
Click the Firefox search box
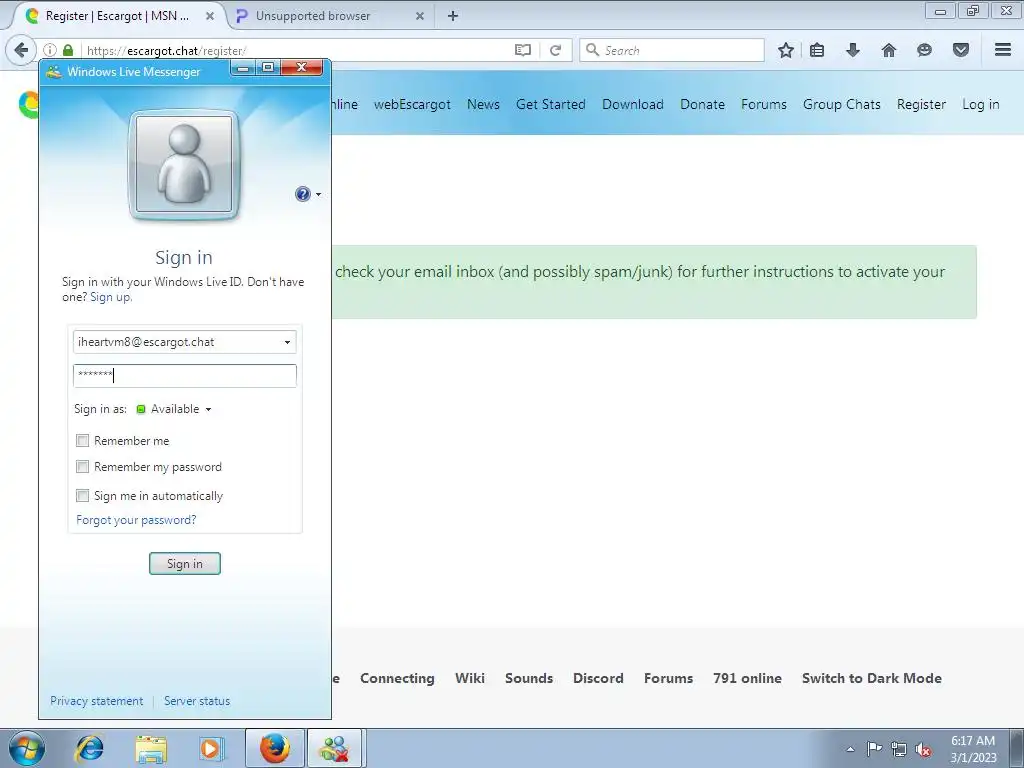(x=671, y=50)
